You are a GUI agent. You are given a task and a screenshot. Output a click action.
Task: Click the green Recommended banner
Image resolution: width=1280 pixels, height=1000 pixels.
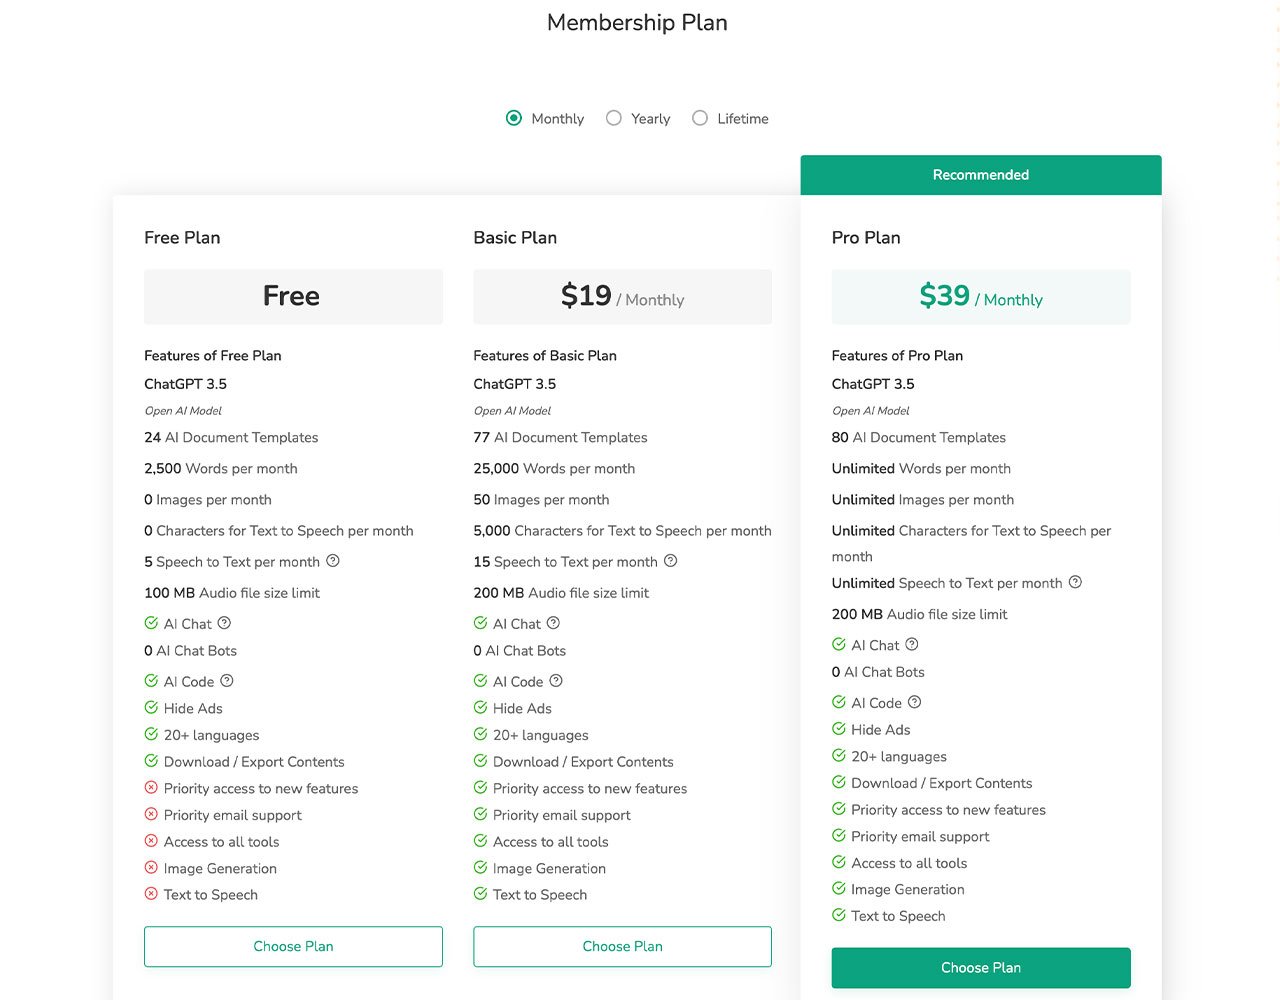pyautogui.click(x=981, y=175)
